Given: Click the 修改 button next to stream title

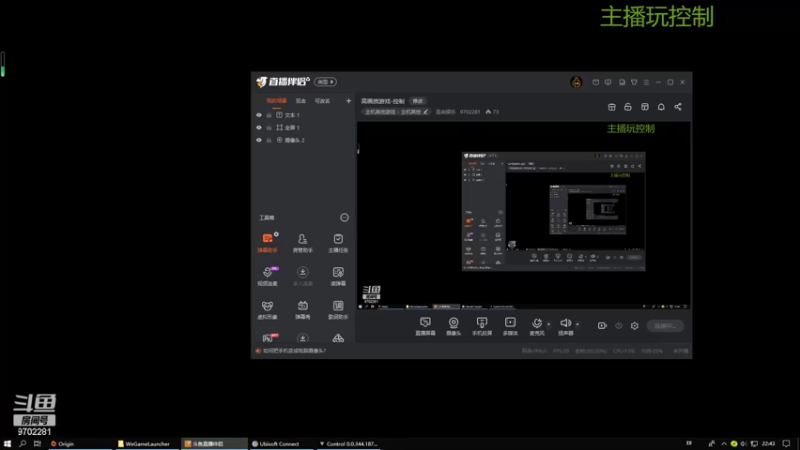Looking at the screenshot, I should pyautogui.click(x=418, y=101).
